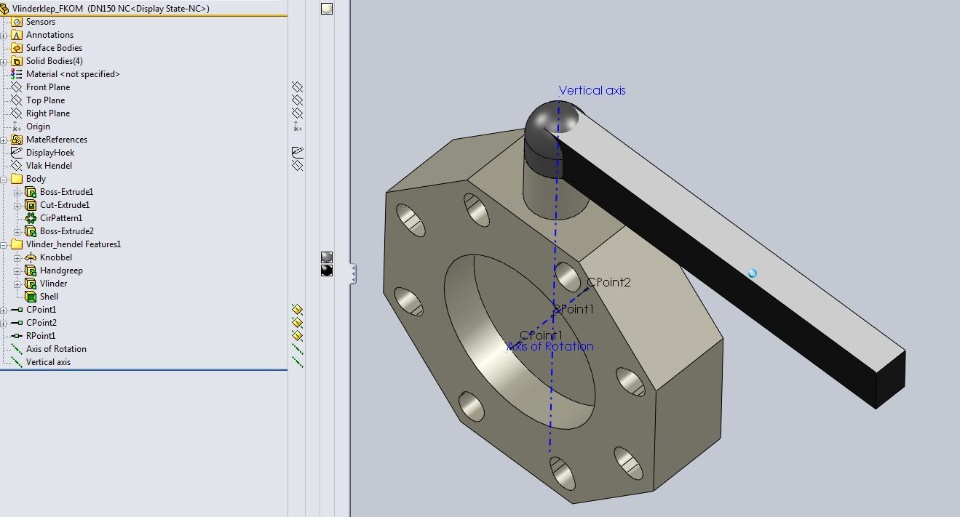
Task: Toggle CPoint1 visibility in display pane
Action: pyautogui.click(x=298, y=310)
